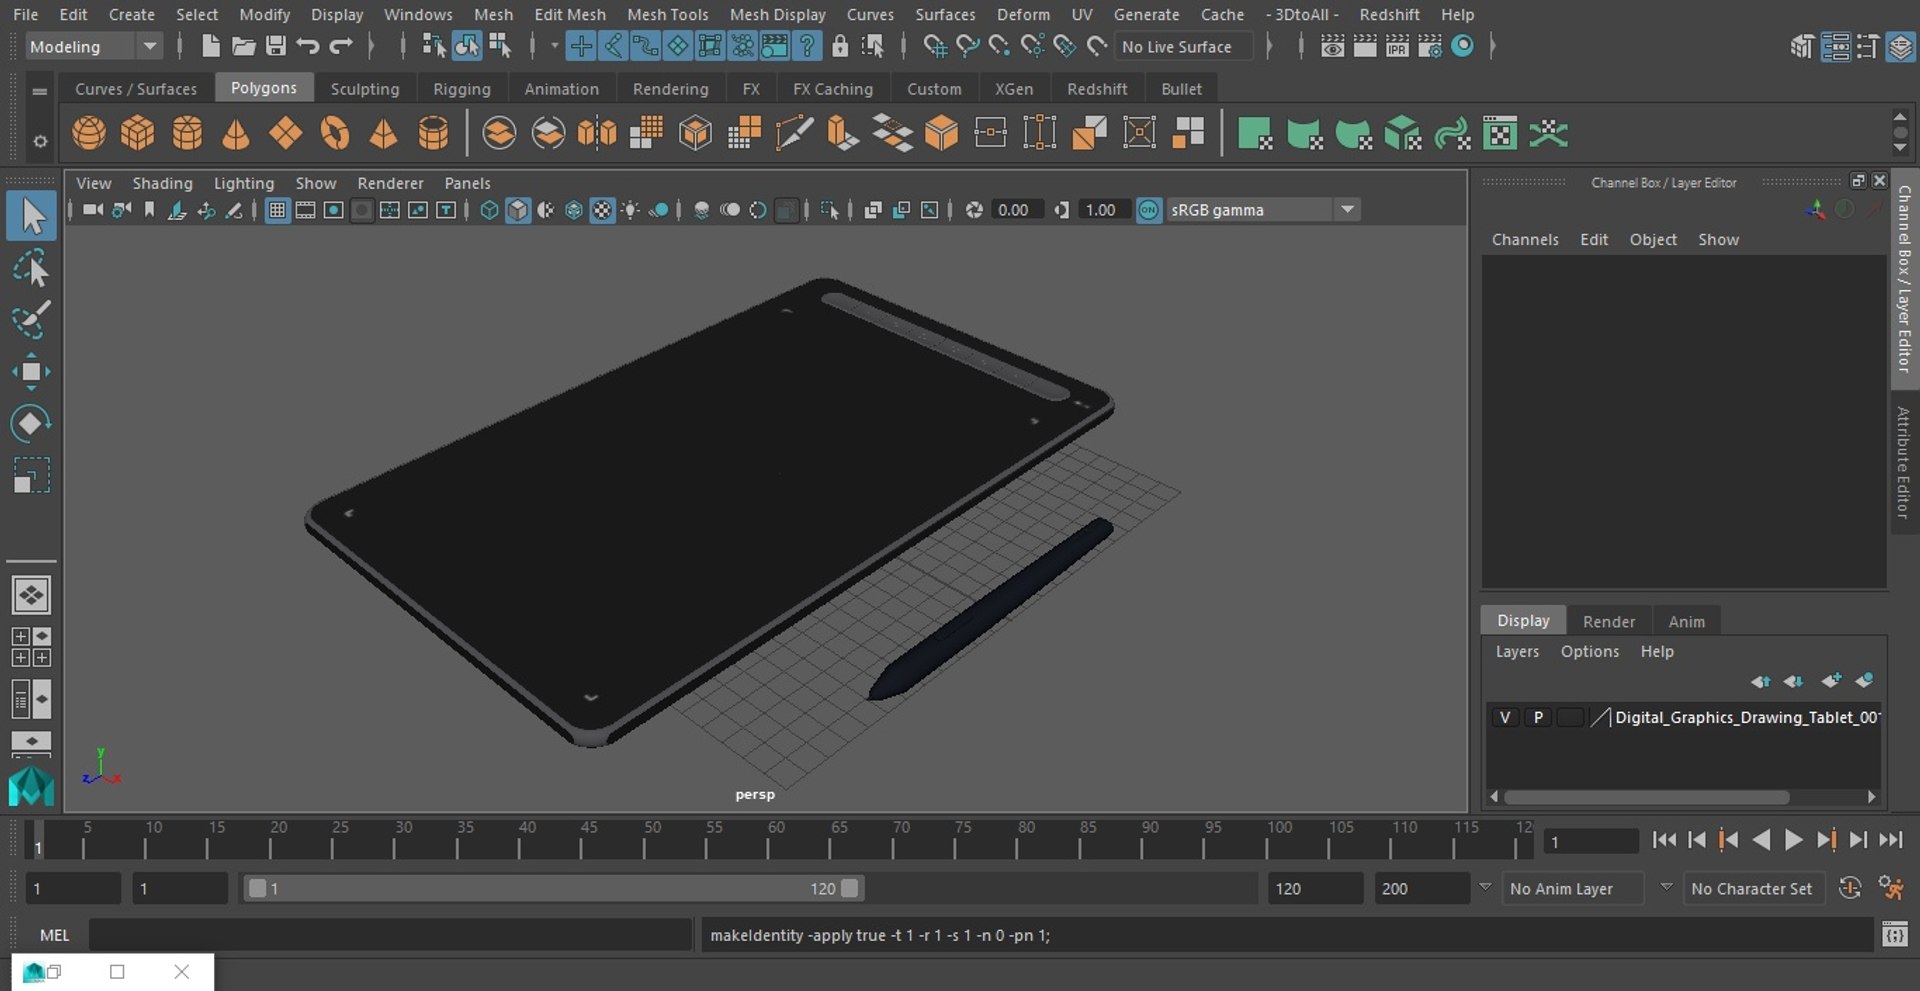Toggle textured display in viewport
1920x991 pixels.
[x=602, y=210]
